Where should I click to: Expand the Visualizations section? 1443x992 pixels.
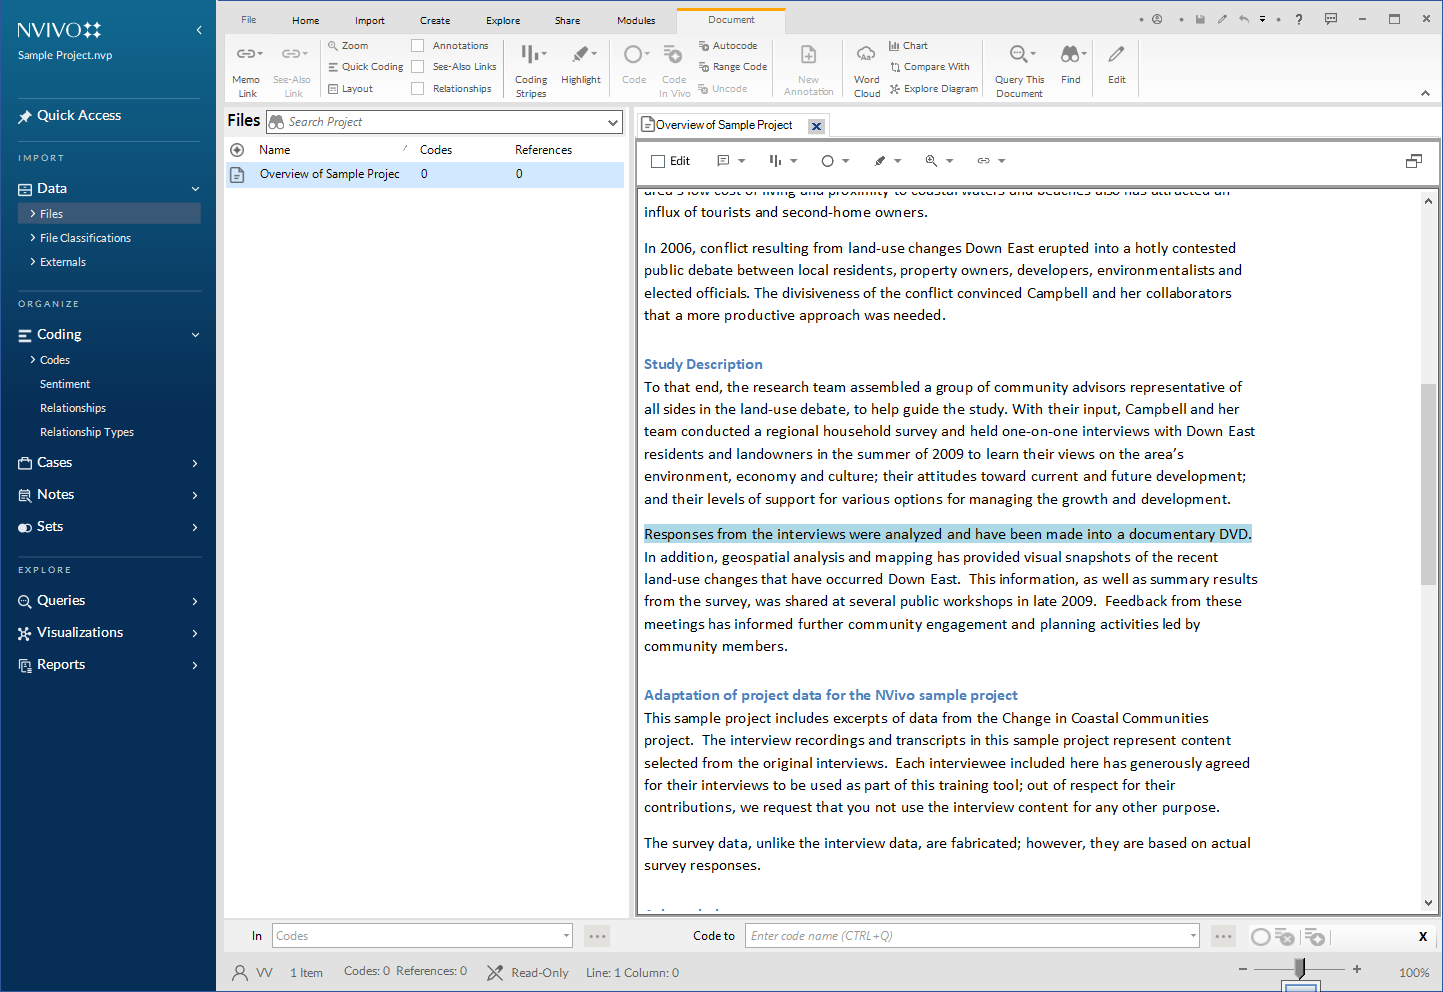195,633
